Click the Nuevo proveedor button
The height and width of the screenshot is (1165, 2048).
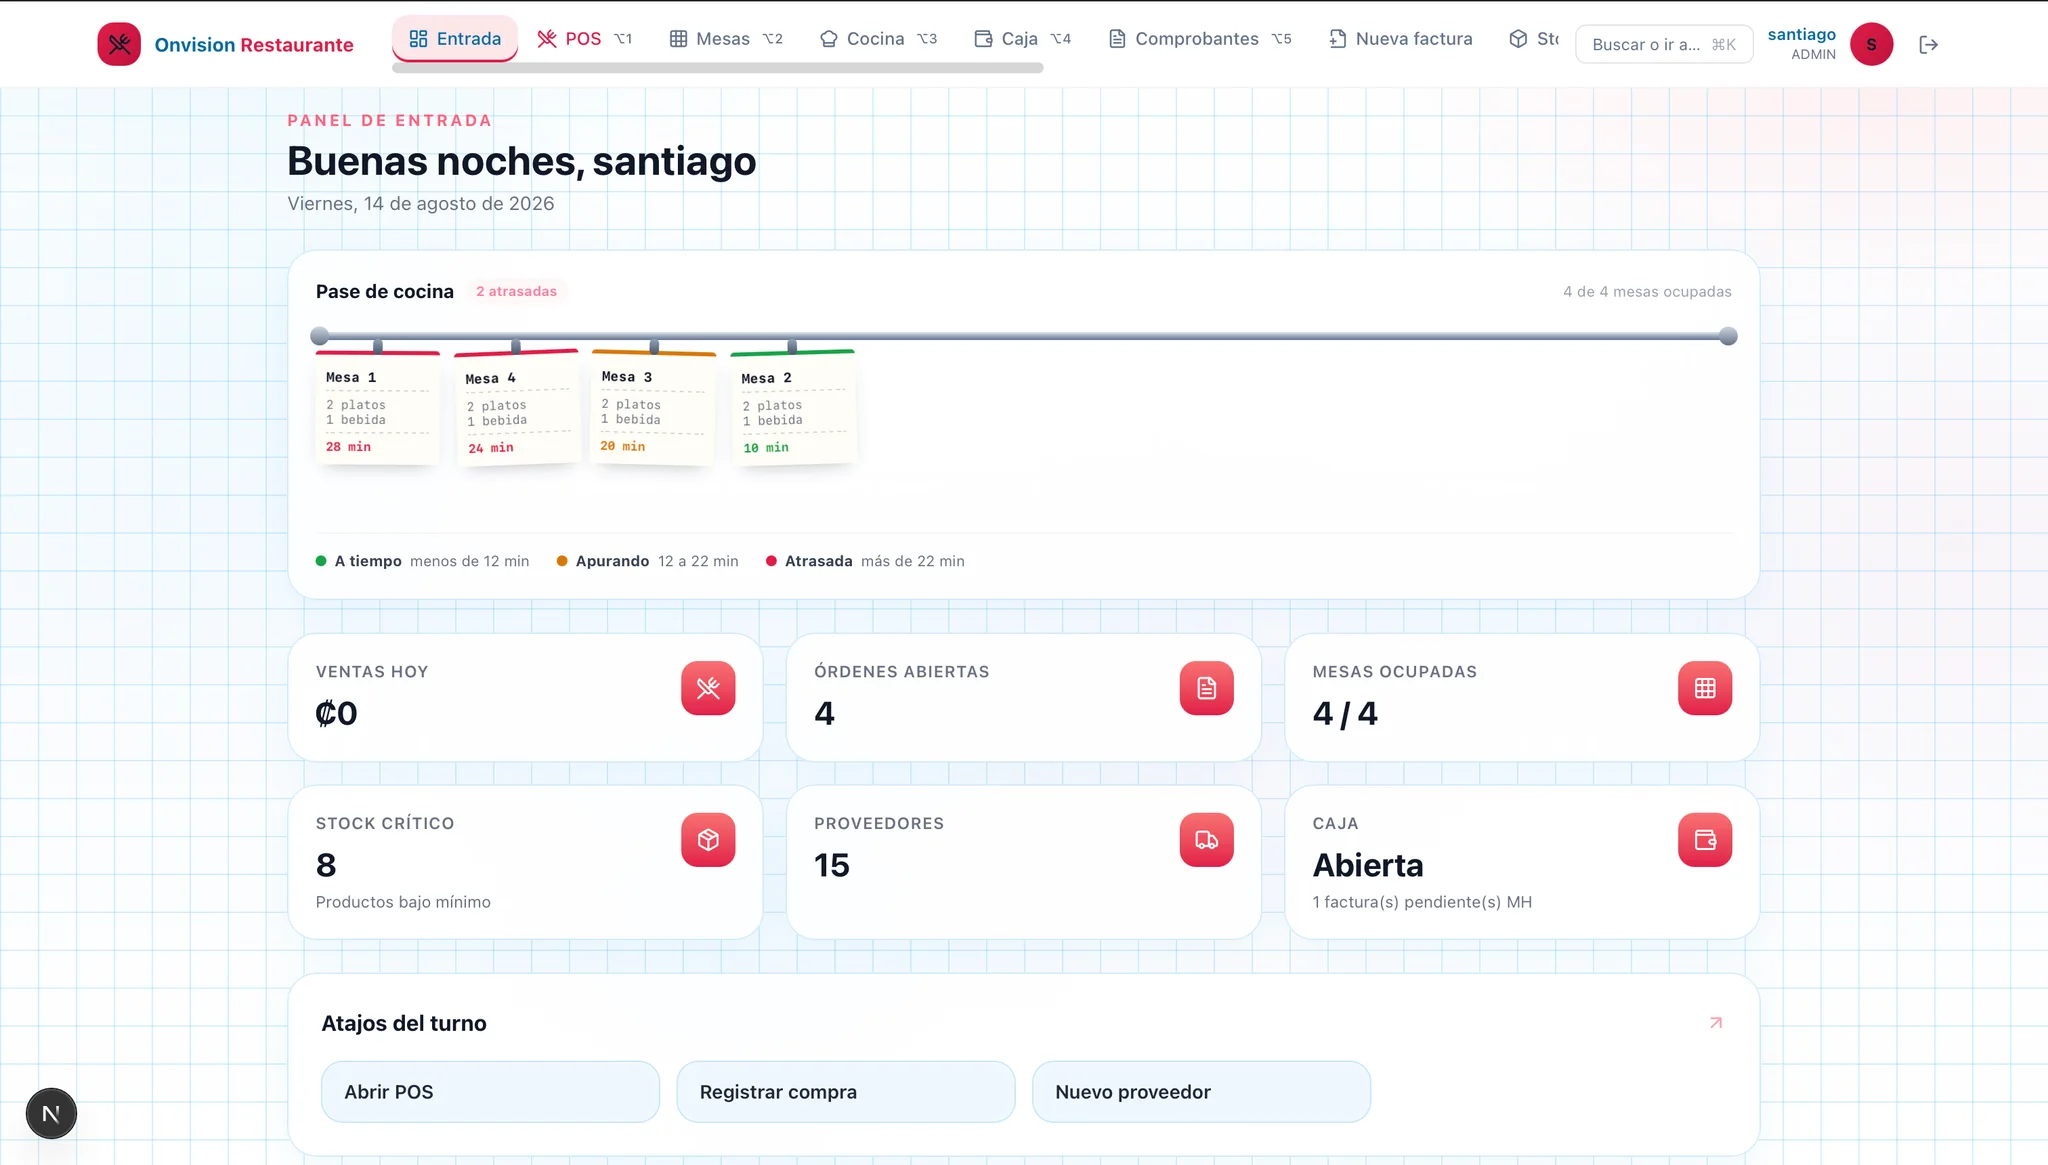point(1201,1092)
